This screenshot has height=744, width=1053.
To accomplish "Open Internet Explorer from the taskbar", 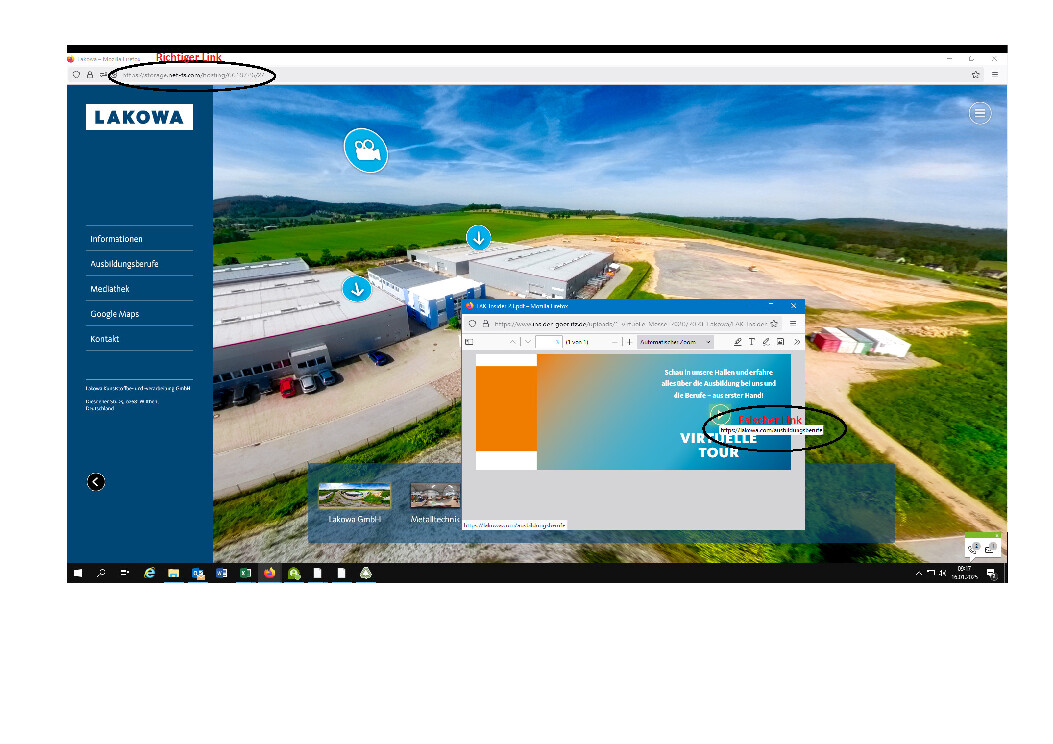I will [149, 573].
